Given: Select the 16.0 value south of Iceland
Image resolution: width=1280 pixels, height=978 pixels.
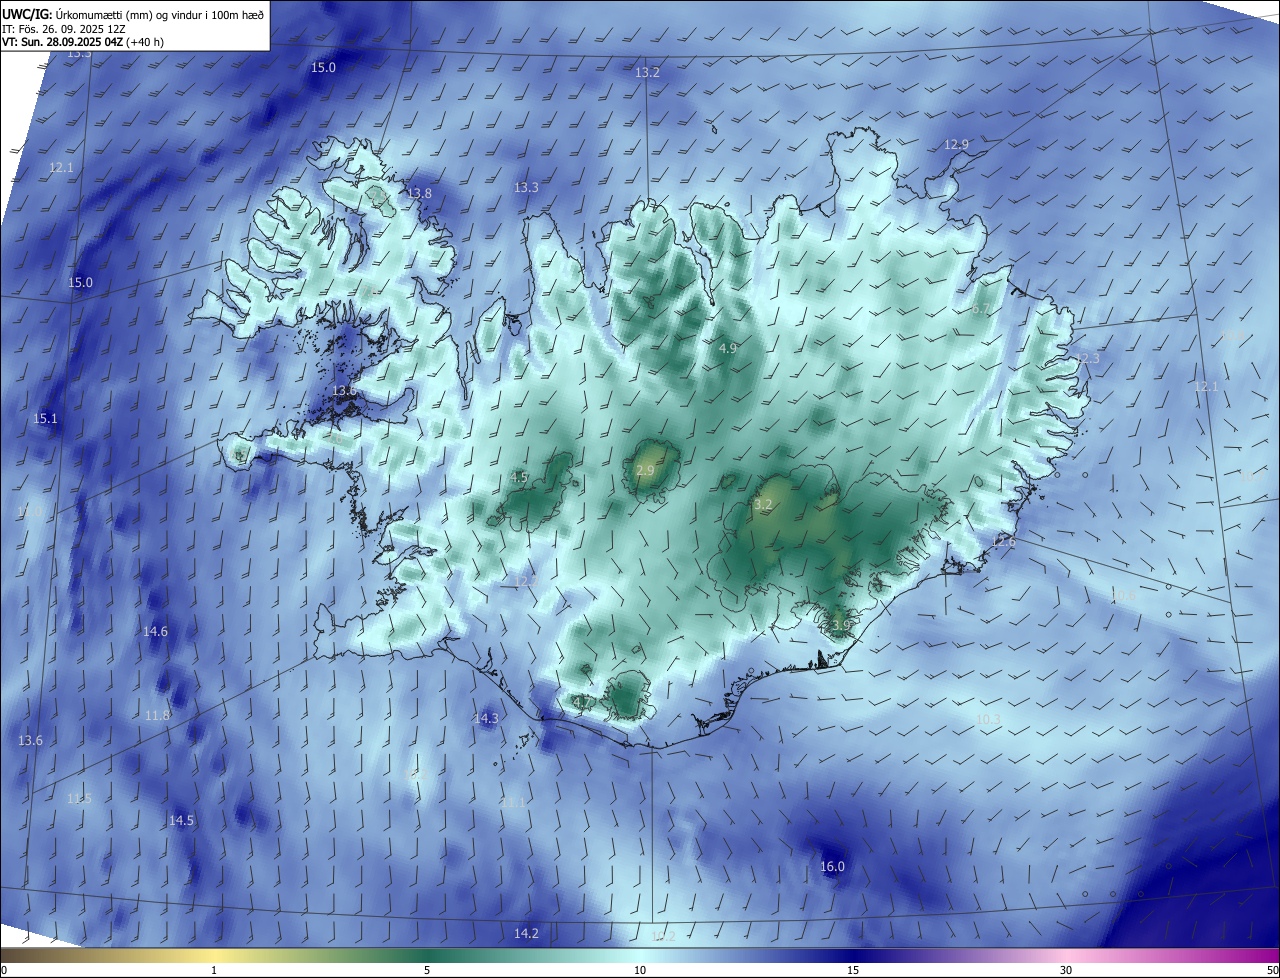Looking at the screenshot, I should [x=832, y=866].
